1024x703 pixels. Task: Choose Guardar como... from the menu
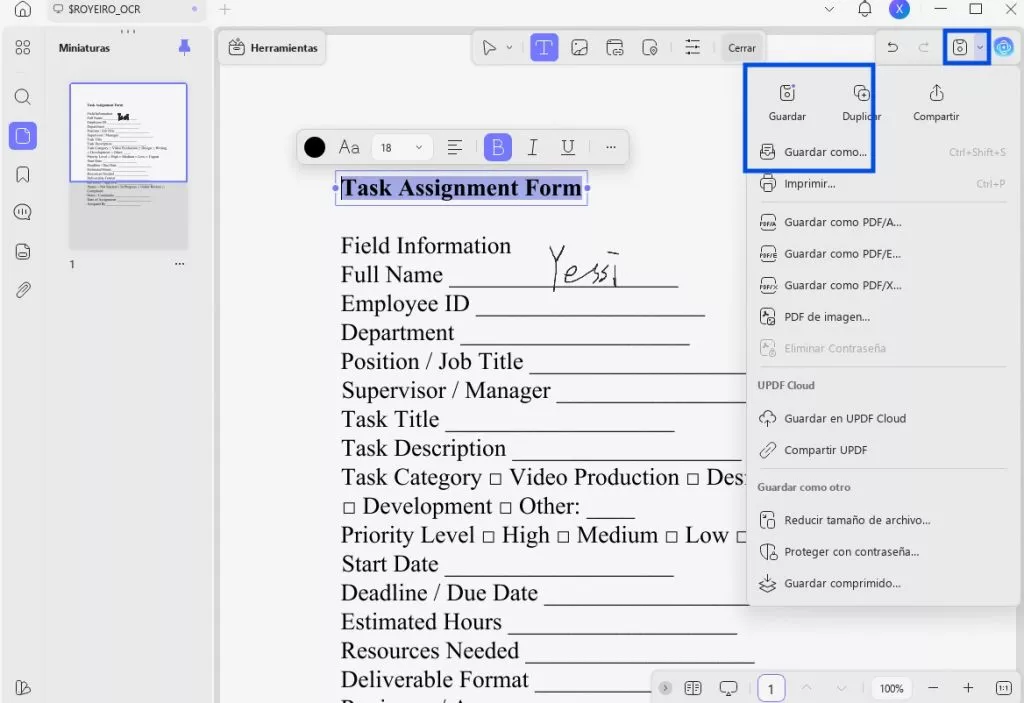[x=824, y=152]
